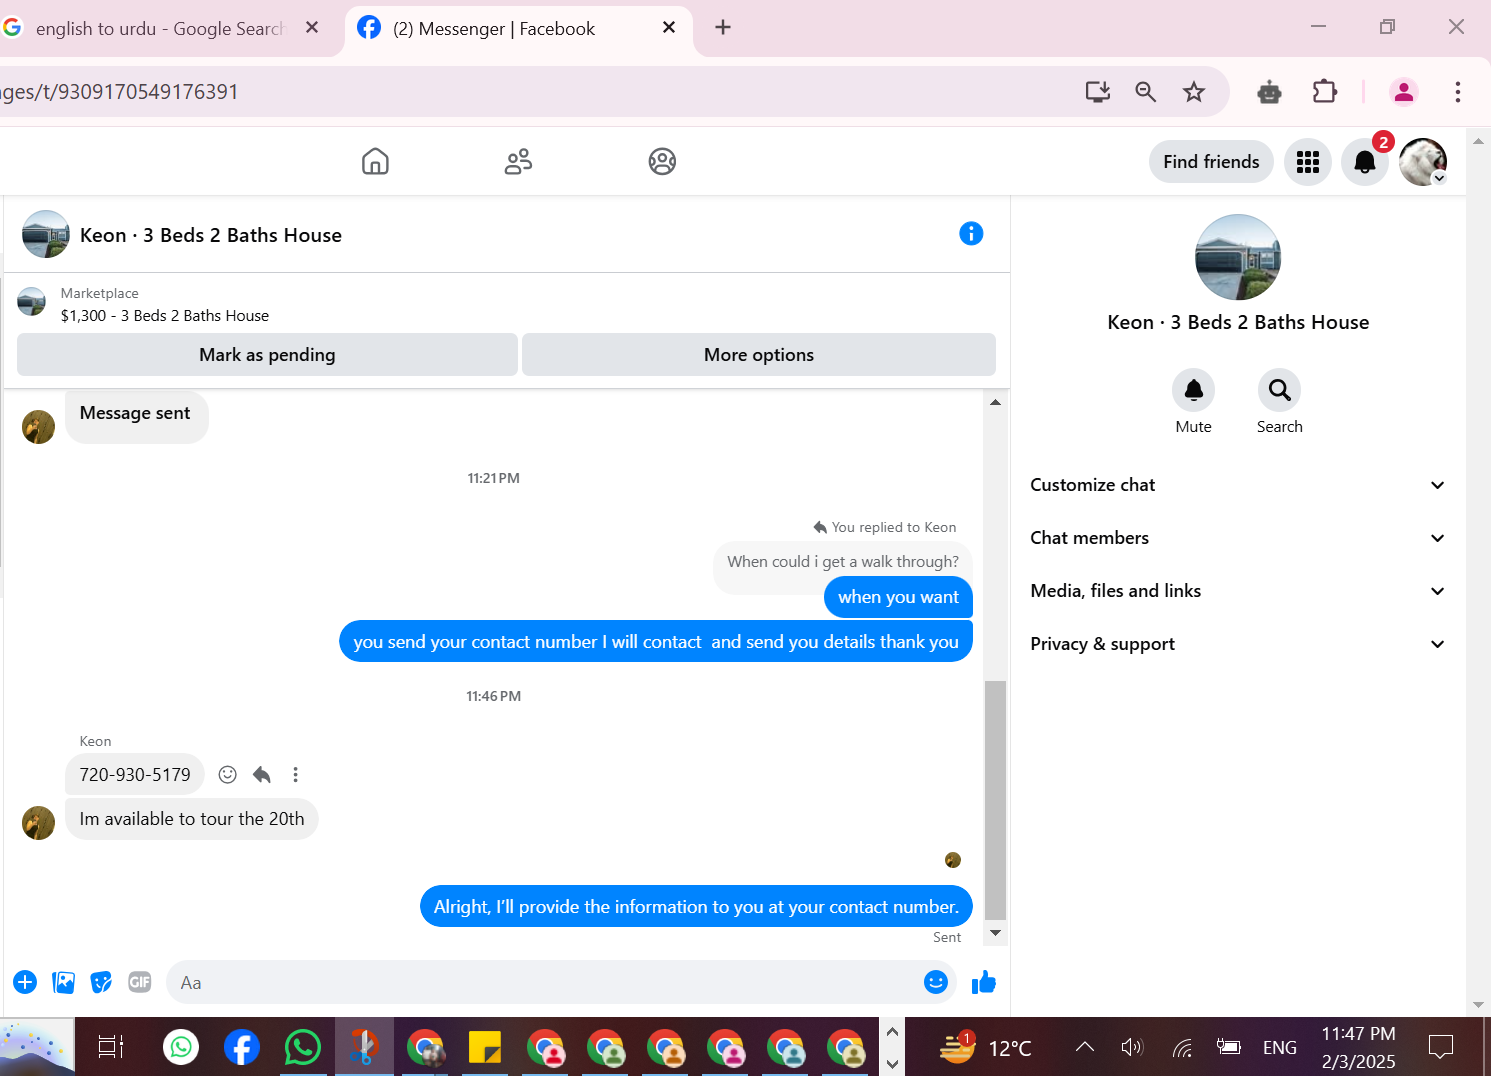Open a new browser tab
Viewport: 1491px width, 1076px height.
click(x=723, y=28)
